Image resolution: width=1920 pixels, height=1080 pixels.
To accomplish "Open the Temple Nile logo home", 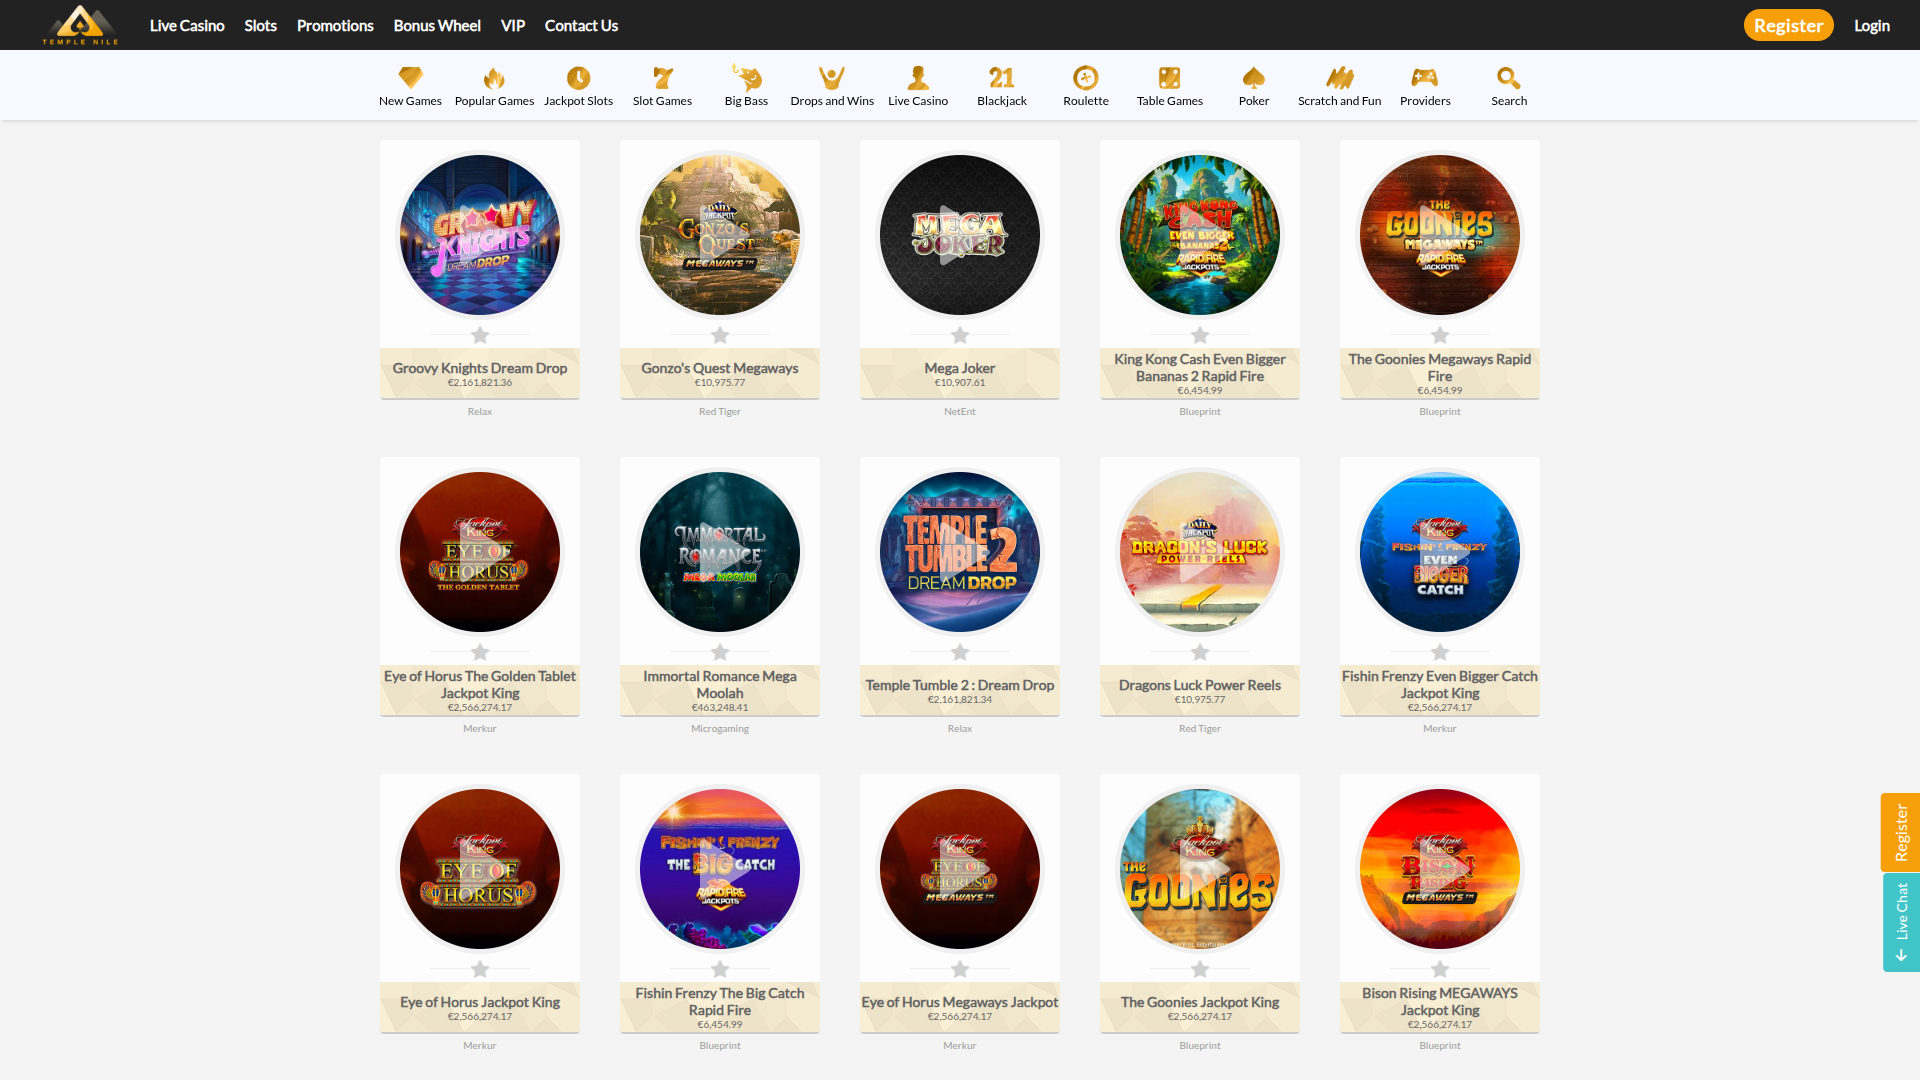I will point(80,25).
